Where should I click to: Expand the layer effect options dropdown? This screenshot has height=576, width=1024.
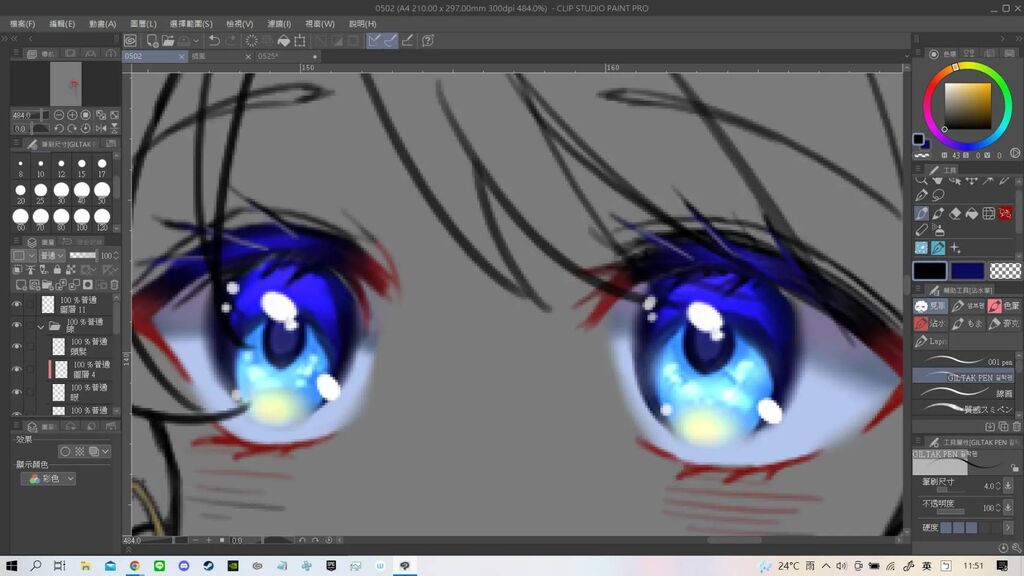pyautogui.click(x=104, y=451)
